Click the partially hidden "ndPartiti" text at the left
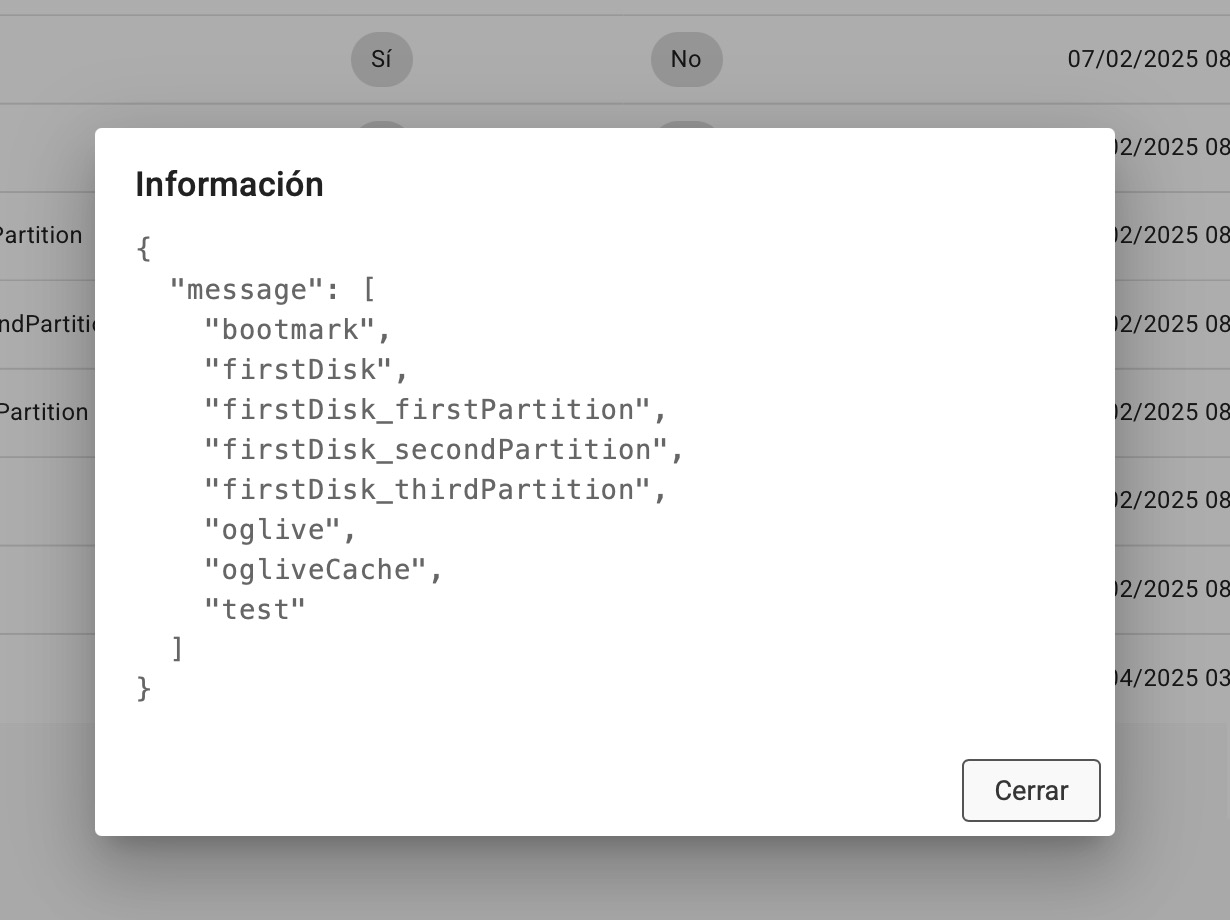This screenshot has width=1230, height=920. (x=48, y=324)
